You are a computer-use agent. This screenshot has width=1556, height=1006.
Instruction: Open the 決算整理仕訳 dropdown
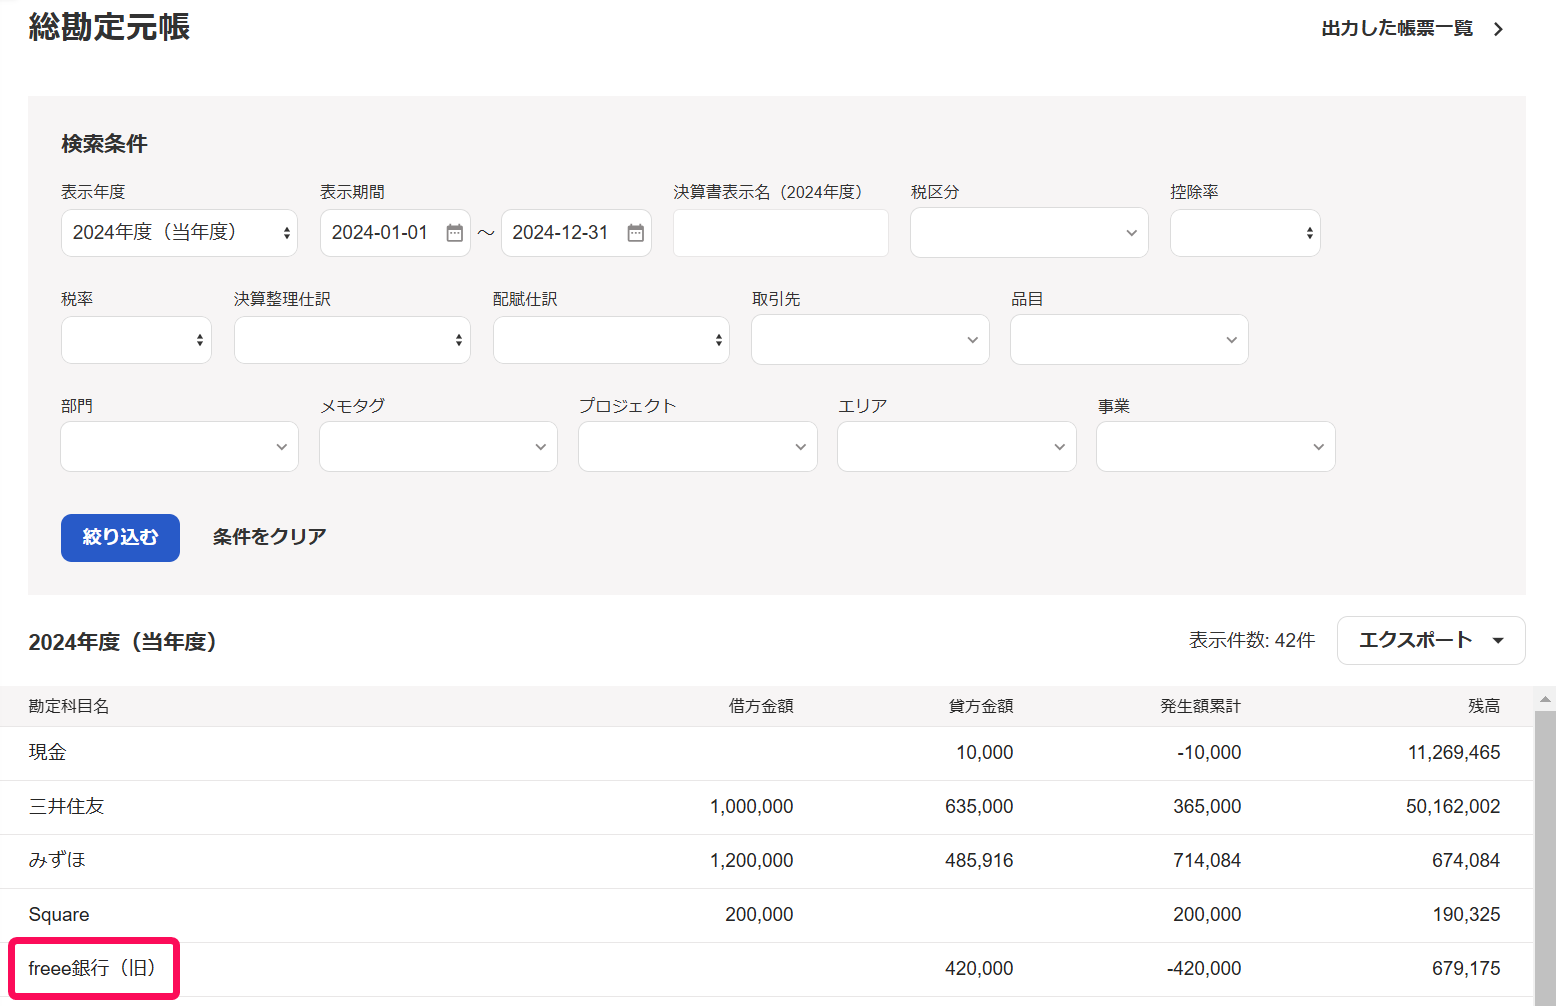point(352,340)
